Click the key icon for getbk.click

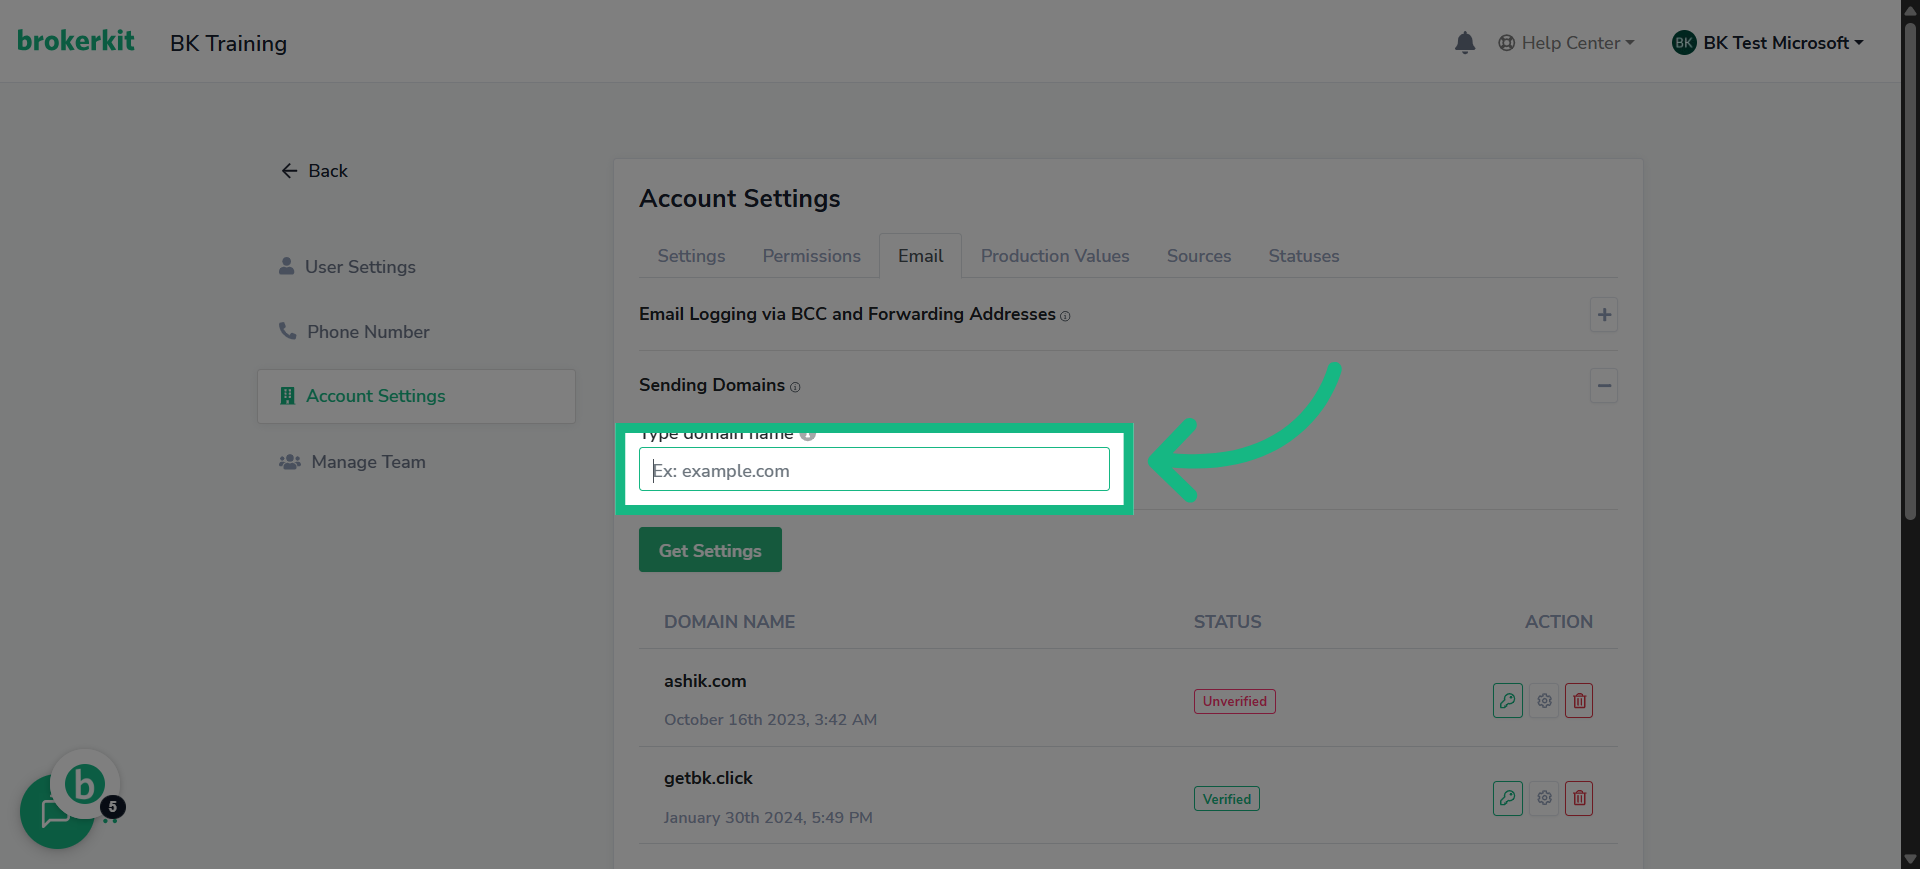(1507, 798)
